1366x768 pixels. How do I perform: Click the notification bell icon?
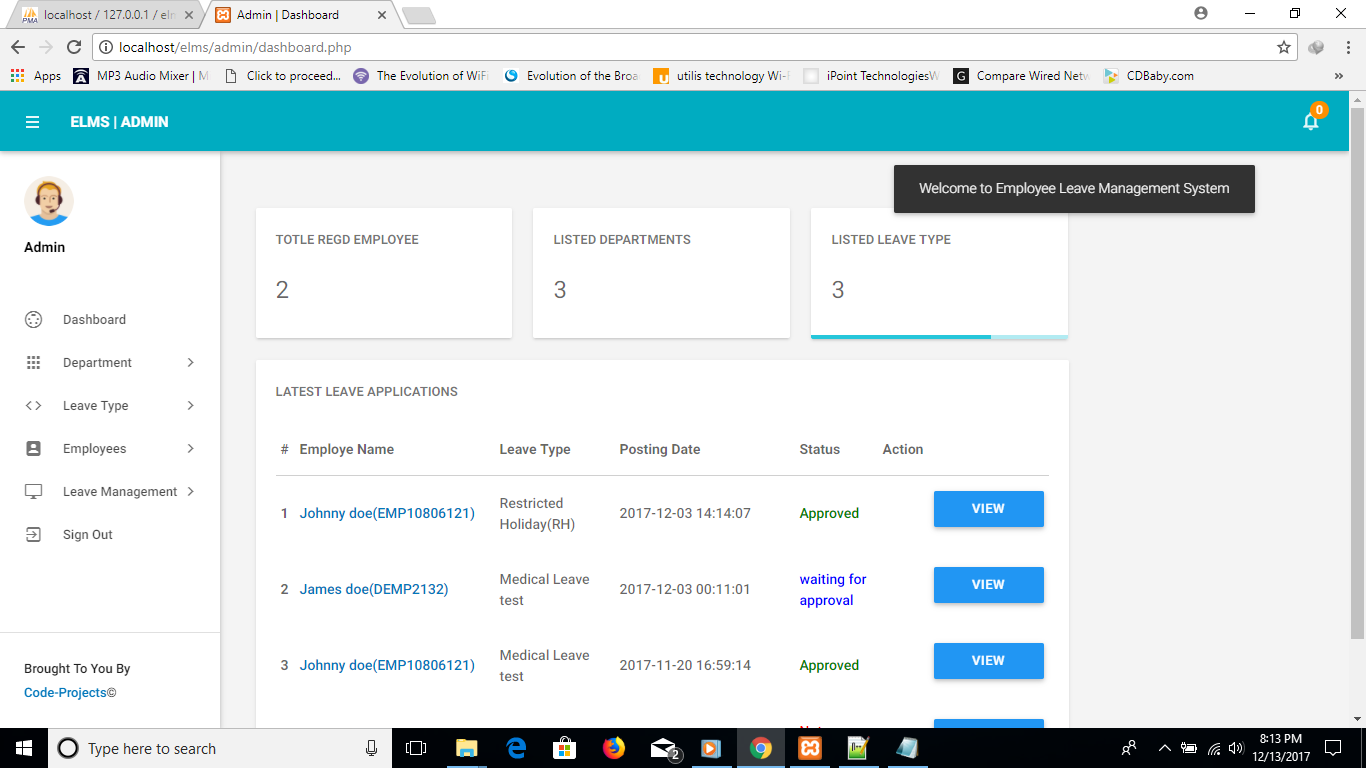[x=1310, y=120]
